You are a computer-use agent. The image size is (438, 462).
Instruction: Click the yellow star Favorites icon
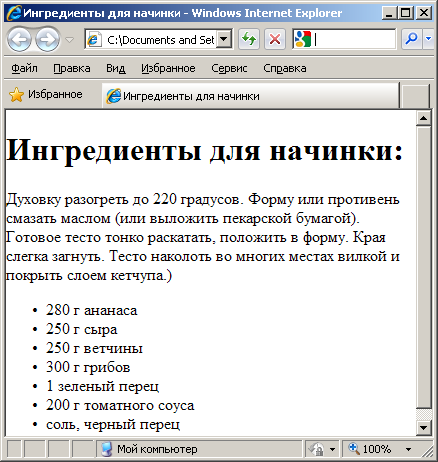(16, 95)
